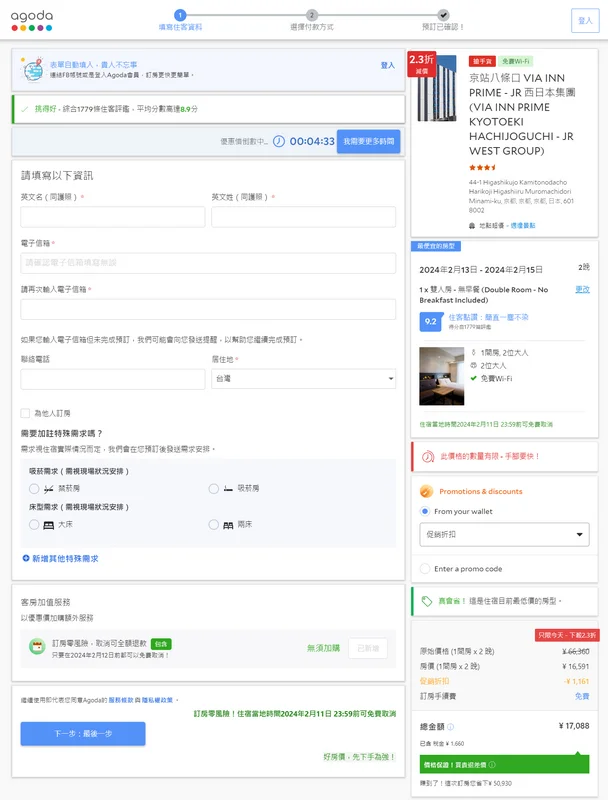608x800 pixels.
Task: Click the 下一步：最後一步 button
Action: point(83,734)
